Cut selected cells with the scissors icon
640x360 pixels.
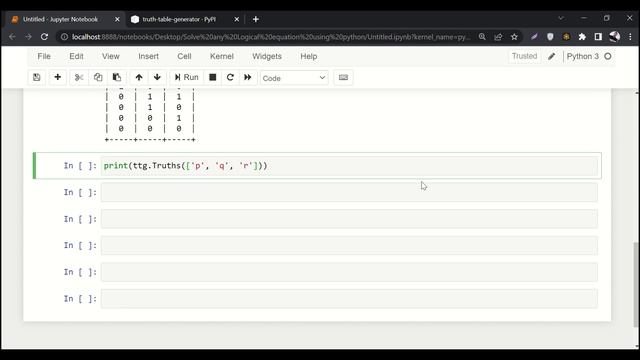click(79, 78)
